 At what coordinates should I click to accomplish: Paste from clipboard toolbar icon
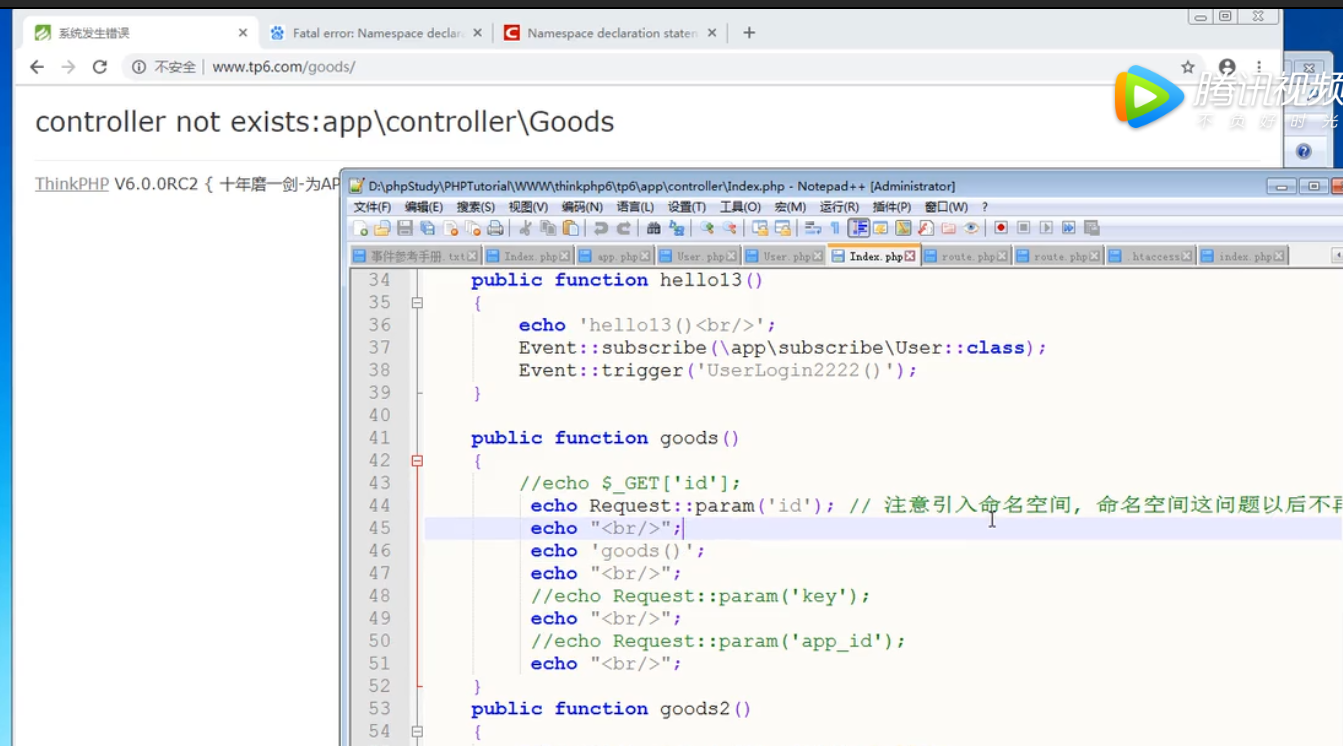coord(570,228)
